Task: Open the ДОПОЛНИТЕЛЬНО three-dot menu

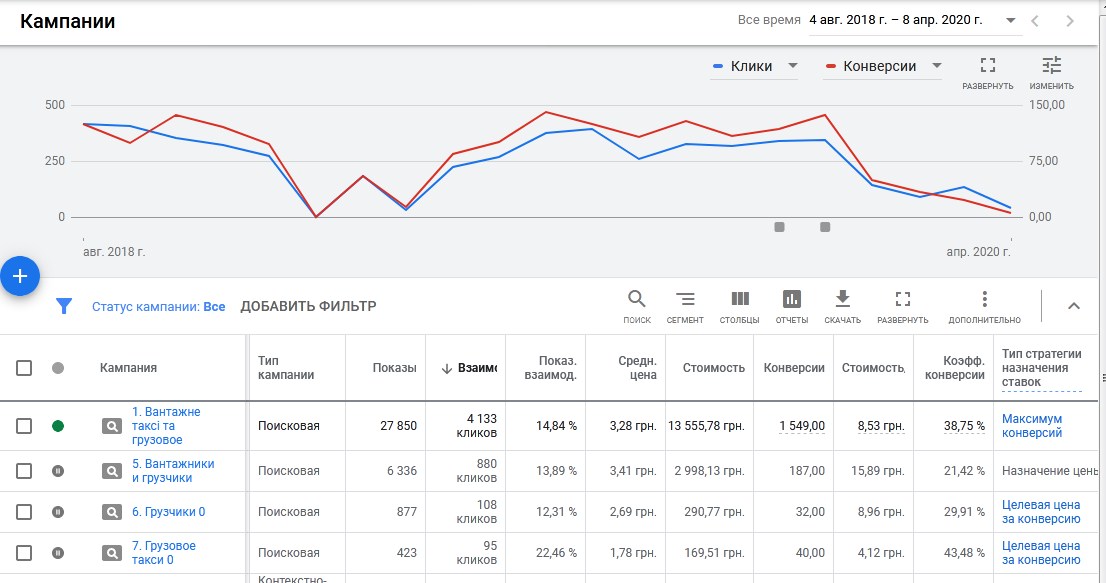Action: point(985,298)
